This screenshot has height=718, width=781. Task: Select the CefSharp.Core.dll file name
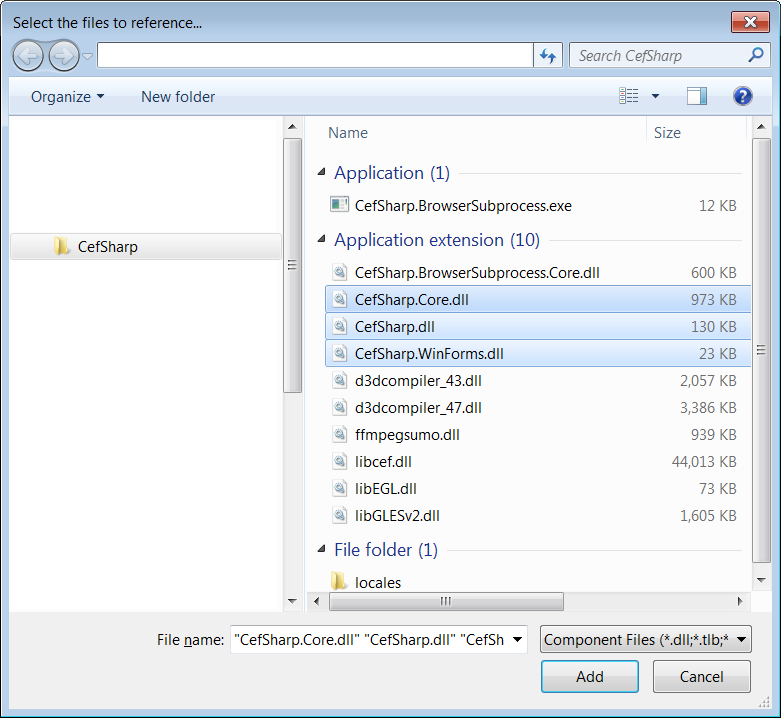coord(411,300)
